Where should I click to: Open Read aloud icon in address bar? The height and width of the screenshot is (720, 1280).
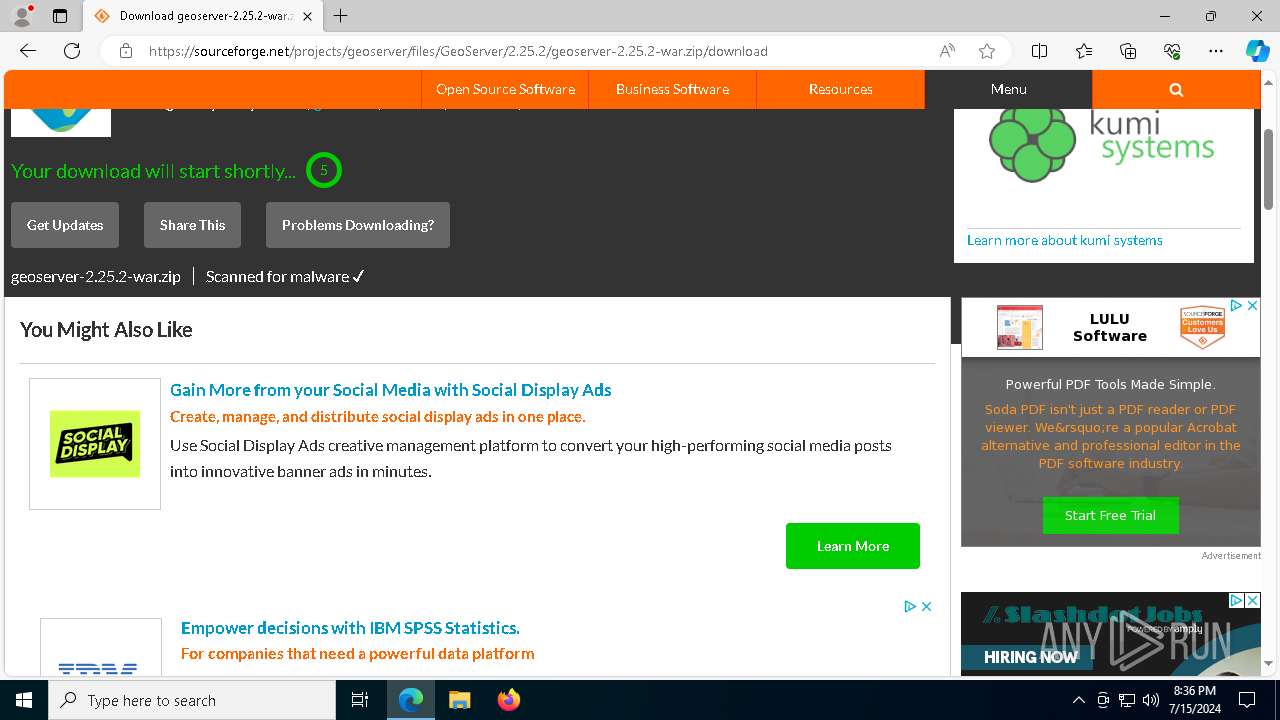(946, 51)
